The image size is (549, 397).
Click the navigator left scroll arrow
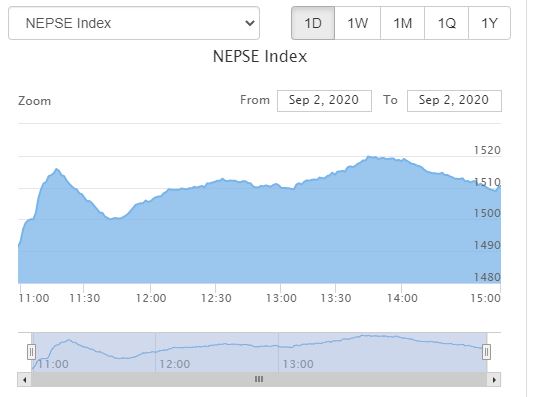[x=24, y=380]
